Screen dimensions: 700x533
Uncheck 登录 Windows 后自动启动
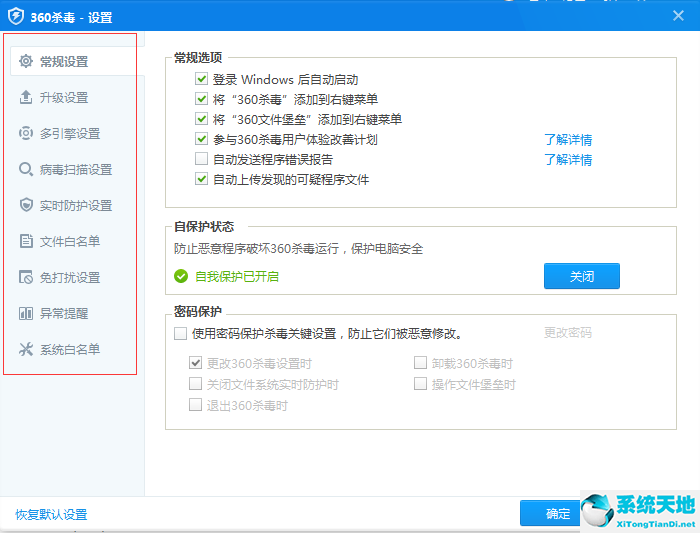(x=201, y=79)
